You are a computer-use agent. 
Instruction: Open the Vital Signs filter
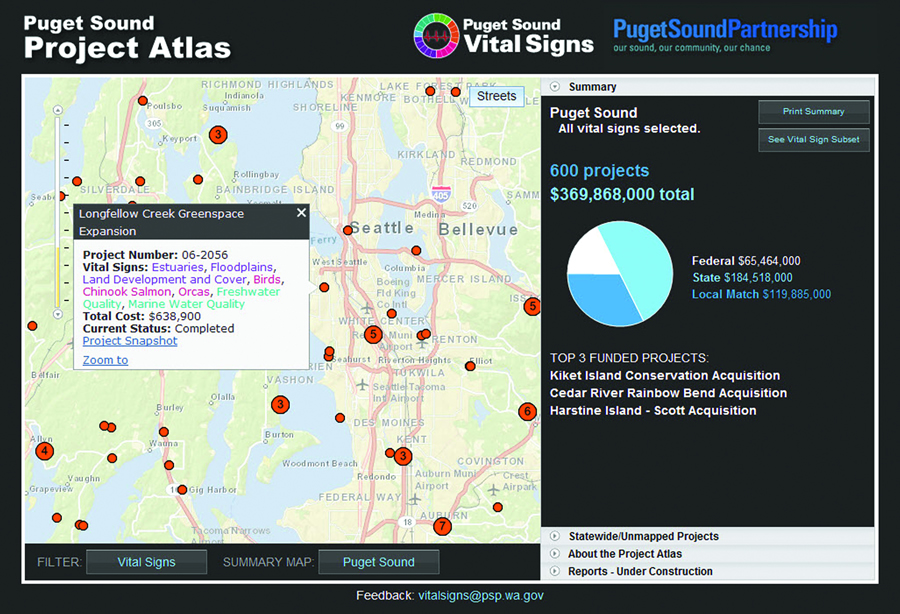[146, 562]
